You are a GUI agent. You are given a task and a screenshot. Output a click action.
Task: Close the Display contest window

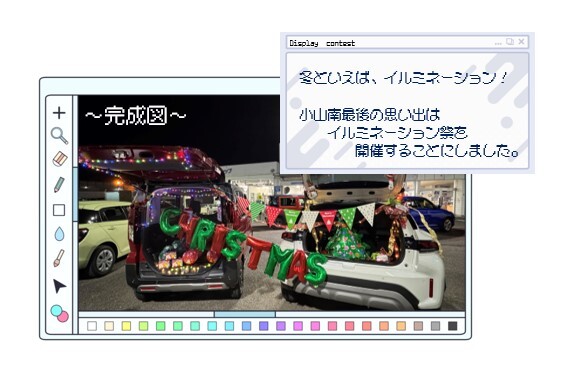pos(521,42)
